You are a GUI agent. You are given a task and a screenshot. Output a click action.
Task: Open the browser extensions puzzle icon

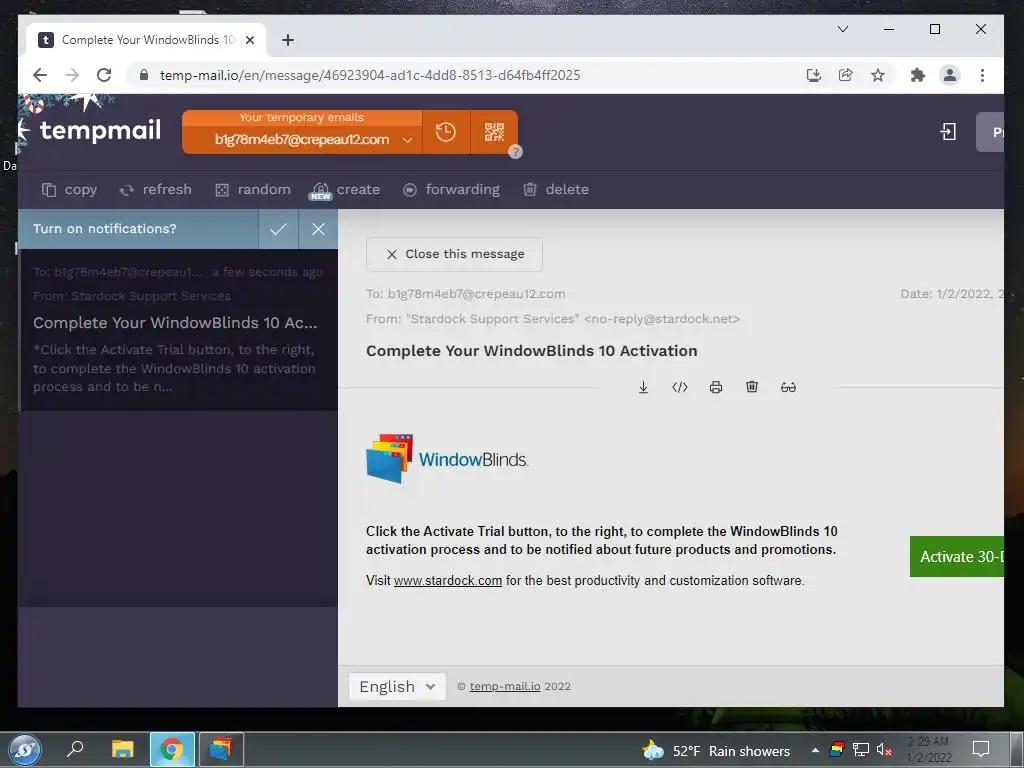(x=918, y=75)
